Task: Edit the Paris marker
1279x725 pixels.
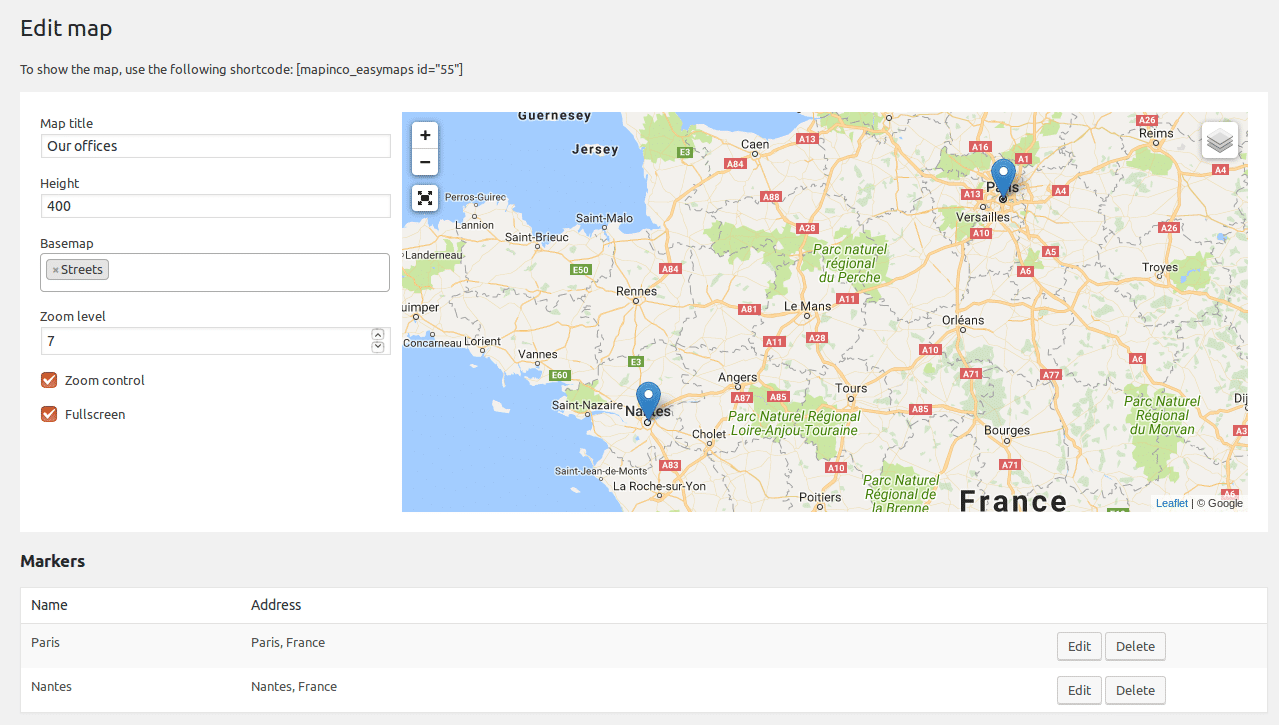Action: (x=1079, y=646)
